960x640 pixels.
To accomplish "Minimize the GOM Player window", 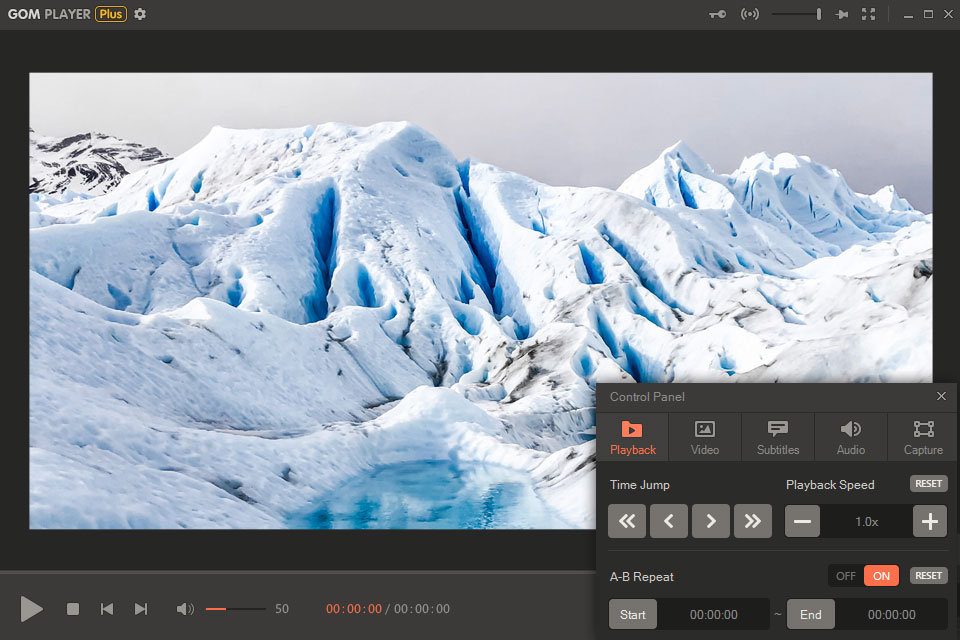I will coord(909,15).
